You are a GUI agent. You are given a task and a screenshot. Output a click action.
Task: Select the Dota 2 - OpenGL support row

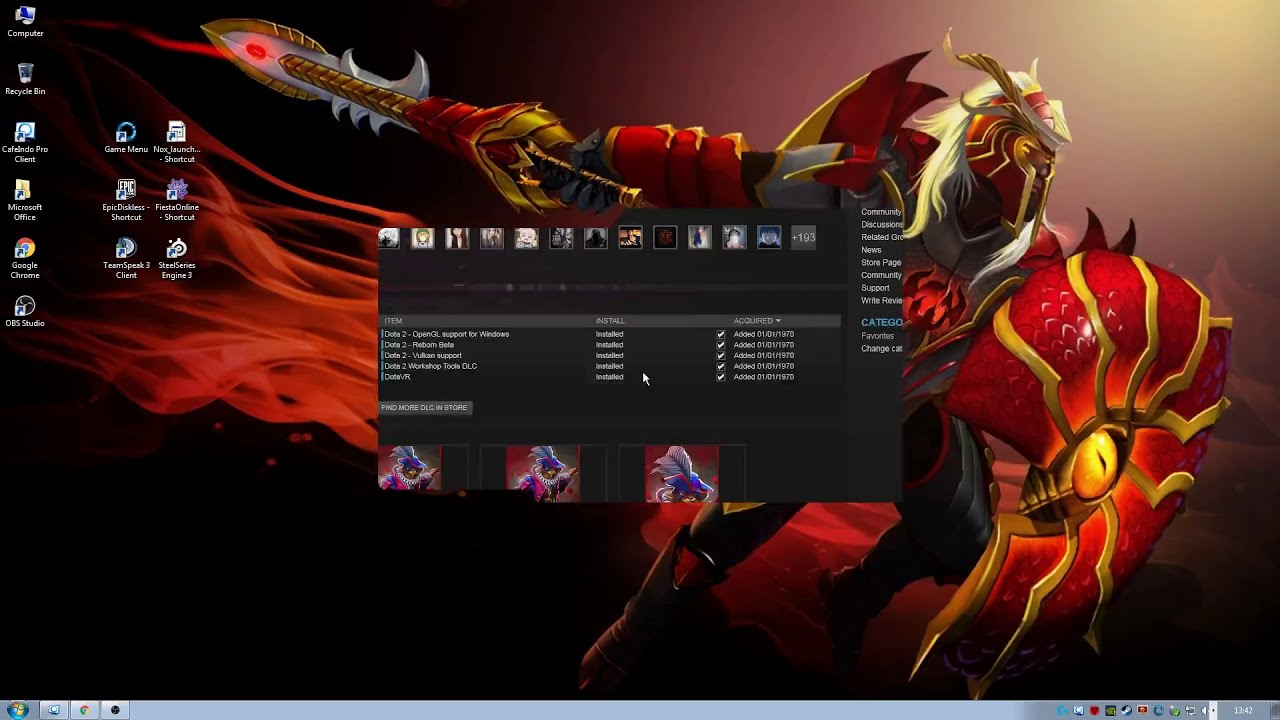(x=610, y=334)
